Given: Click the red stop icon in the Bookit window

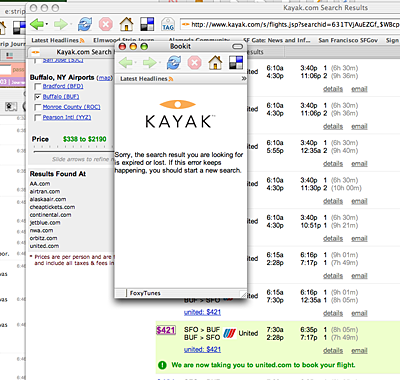Looking at the screenshot, I should click(194, 62).
